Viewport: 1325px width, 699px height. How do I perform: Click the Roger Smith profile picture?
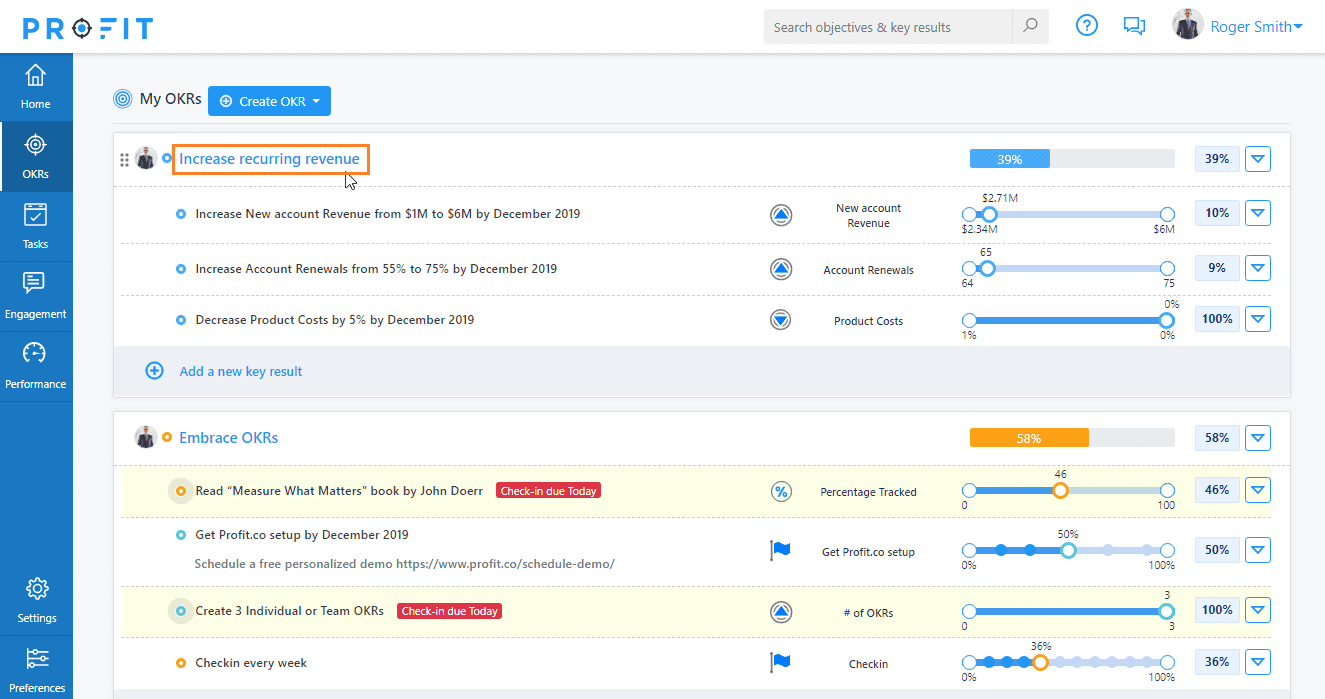[1187, 25]
